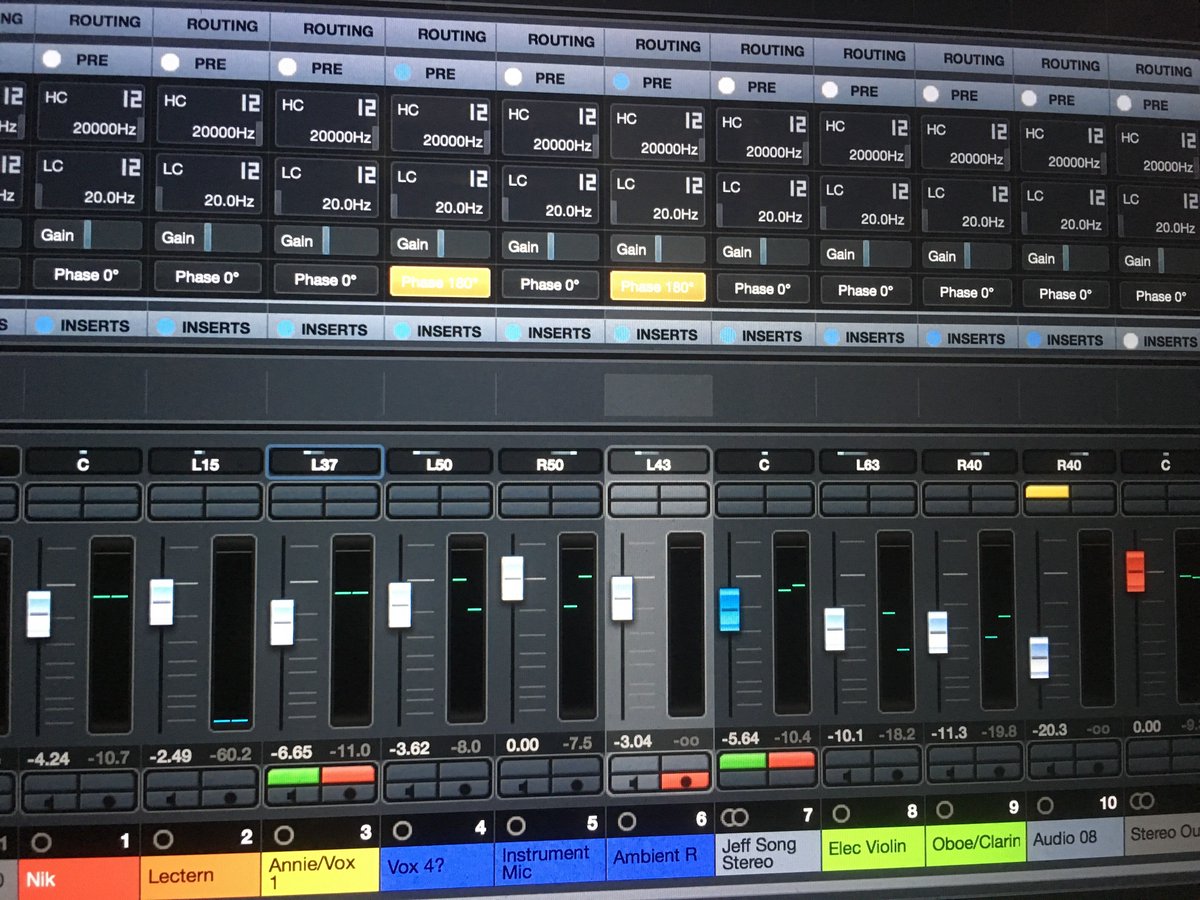Click red Write automation on Jeff Song Stereo
Image resolution: width=1200 pixels, height=900 pixels.
pos(792,760)
